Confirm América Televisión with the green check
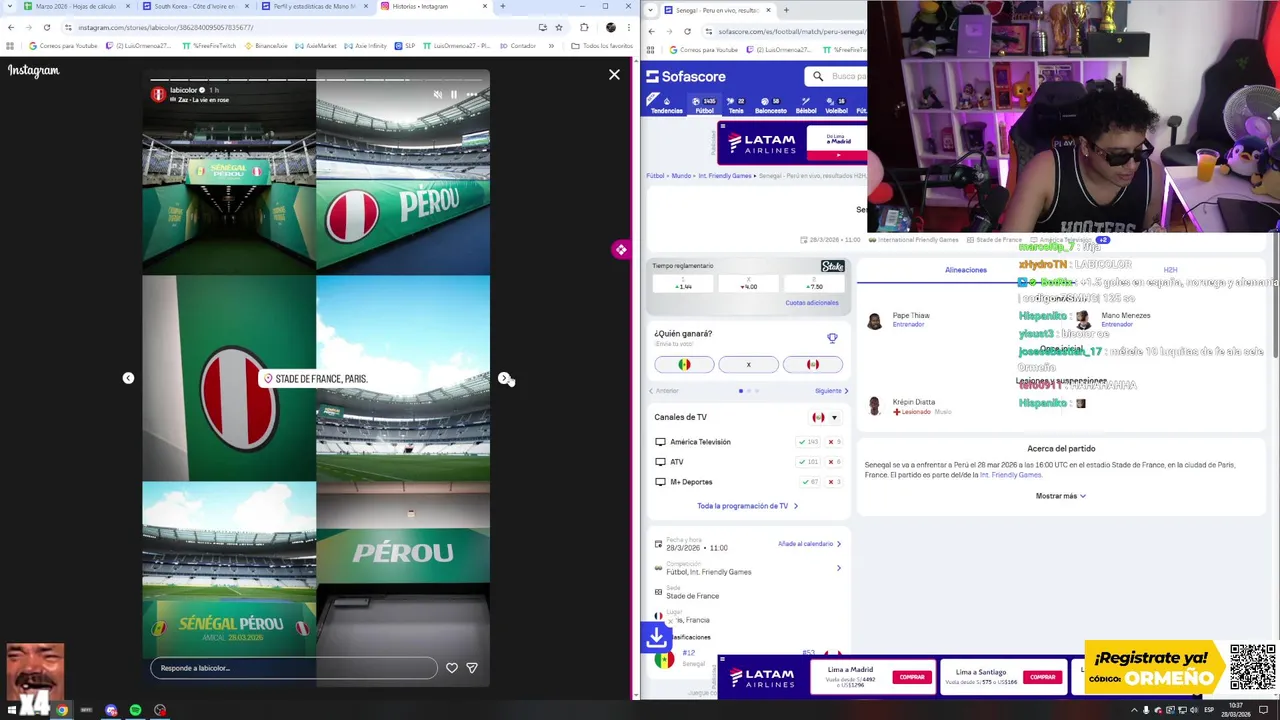Image resolution: width=1280 pixels, height=720 pixels. [x=807, y=442]
